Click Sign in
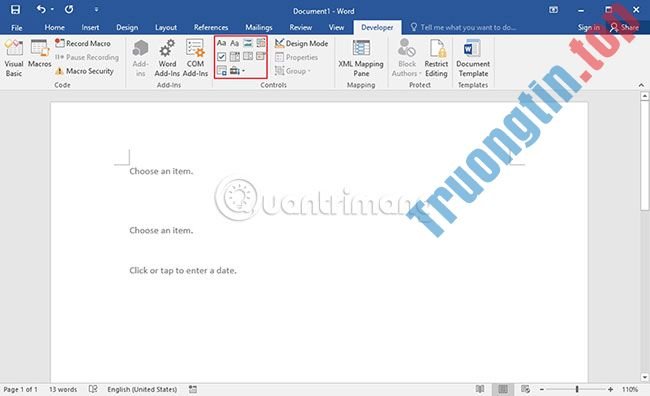Image resolution: width=650 pixels, height=396 pixels. point(589,27)
